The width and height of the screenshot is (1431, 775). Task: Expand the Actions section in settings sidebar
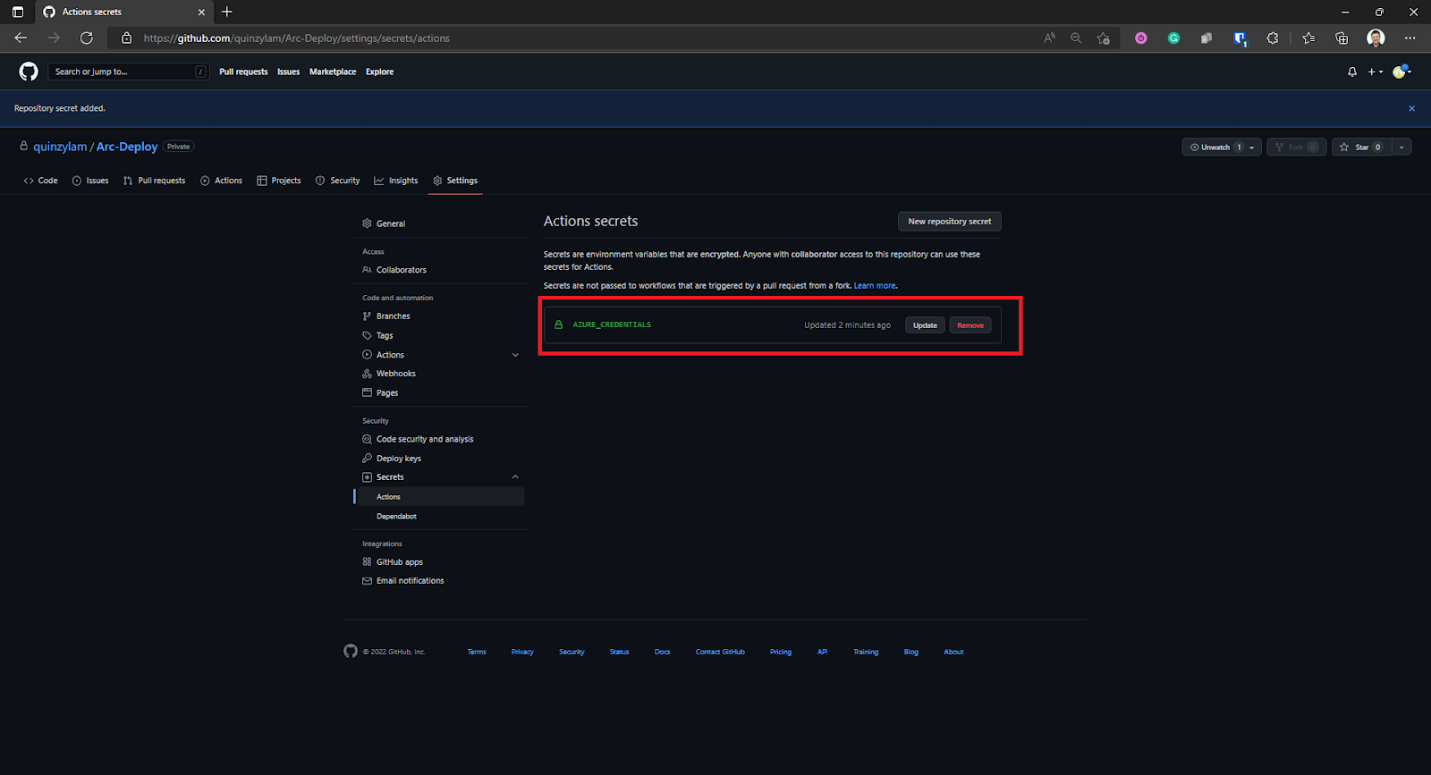[x=516, y=355]
